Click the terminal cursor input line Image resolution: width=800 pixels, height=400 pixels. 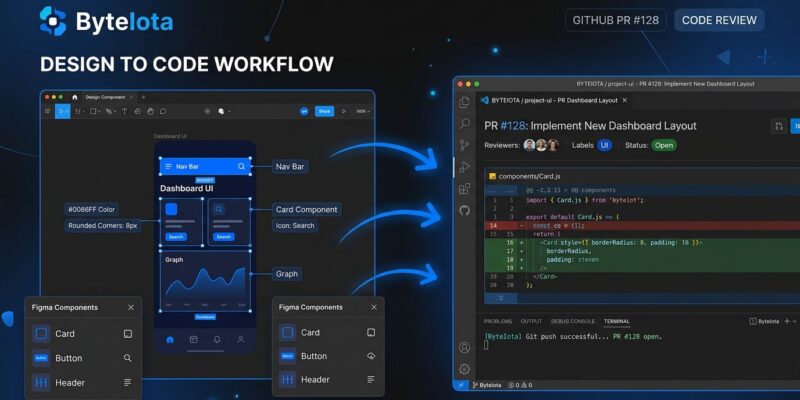(x=486, y=345)
